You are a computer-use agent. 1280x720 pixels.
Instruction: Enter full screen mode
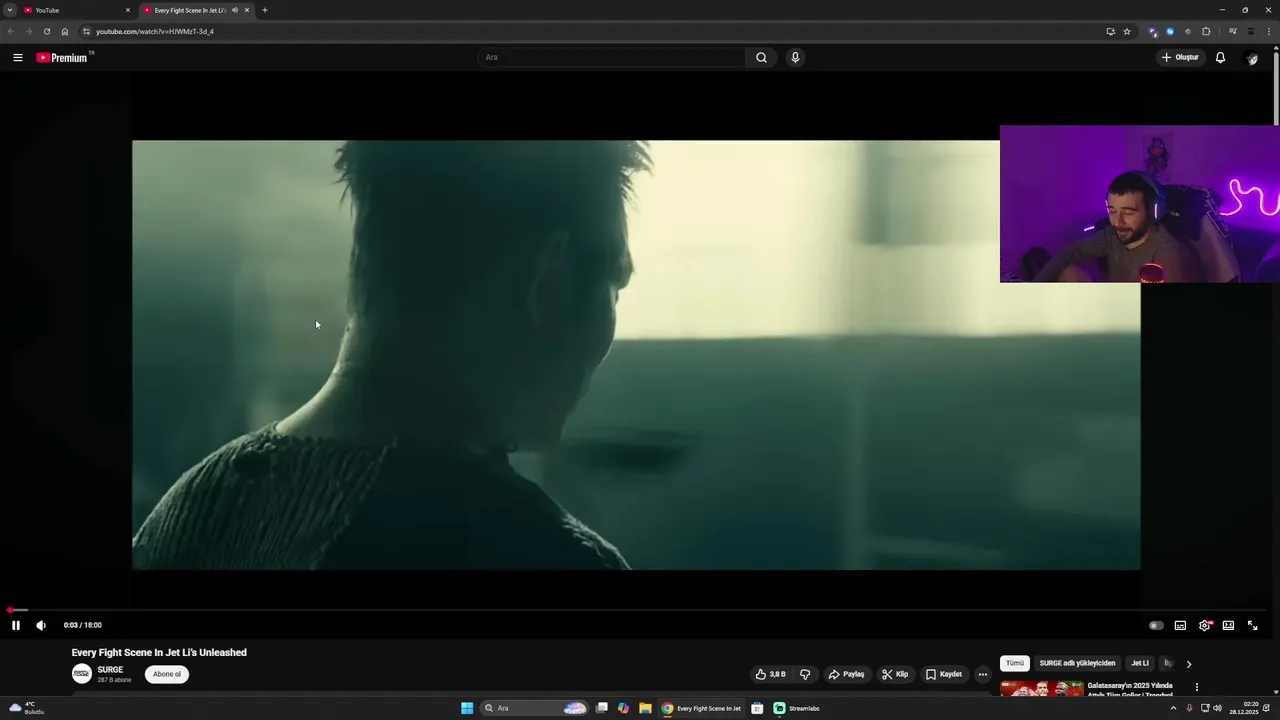[1252, 625]
